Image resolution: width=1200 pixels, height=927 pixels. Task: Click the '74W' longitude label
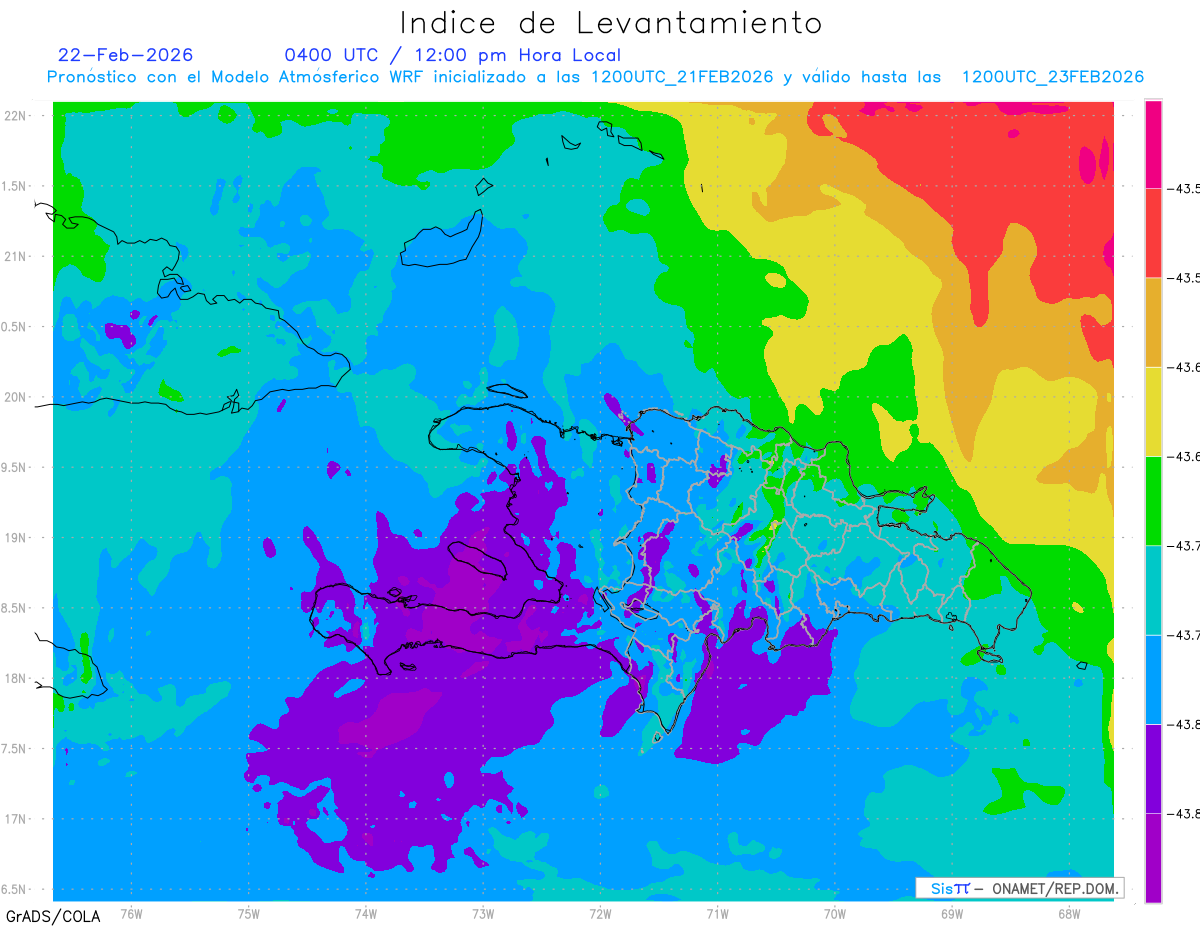pos(365,913)
